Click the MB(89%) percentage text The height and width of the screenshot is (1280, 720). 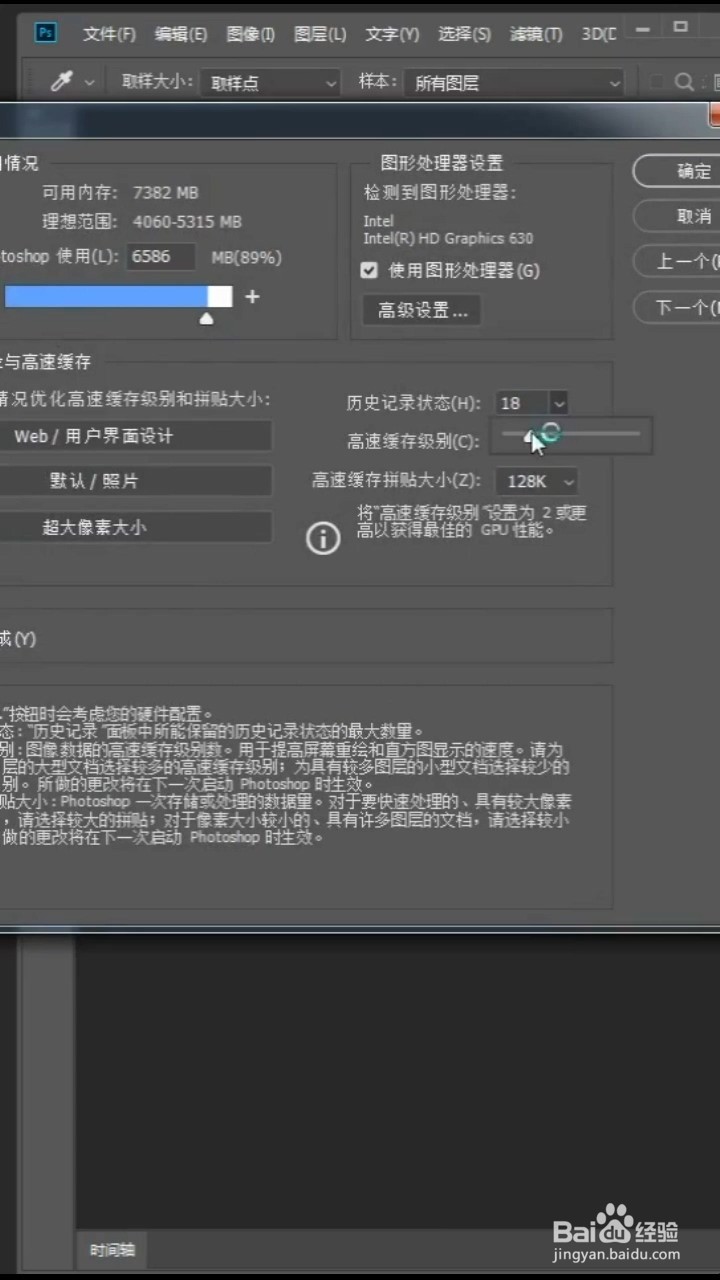[246, 257]
